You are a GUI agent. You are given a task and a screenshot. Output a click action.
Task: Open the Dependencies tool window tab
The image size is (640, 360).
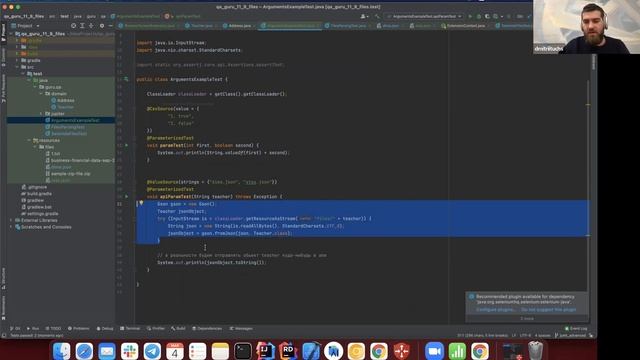coord(207,328)
